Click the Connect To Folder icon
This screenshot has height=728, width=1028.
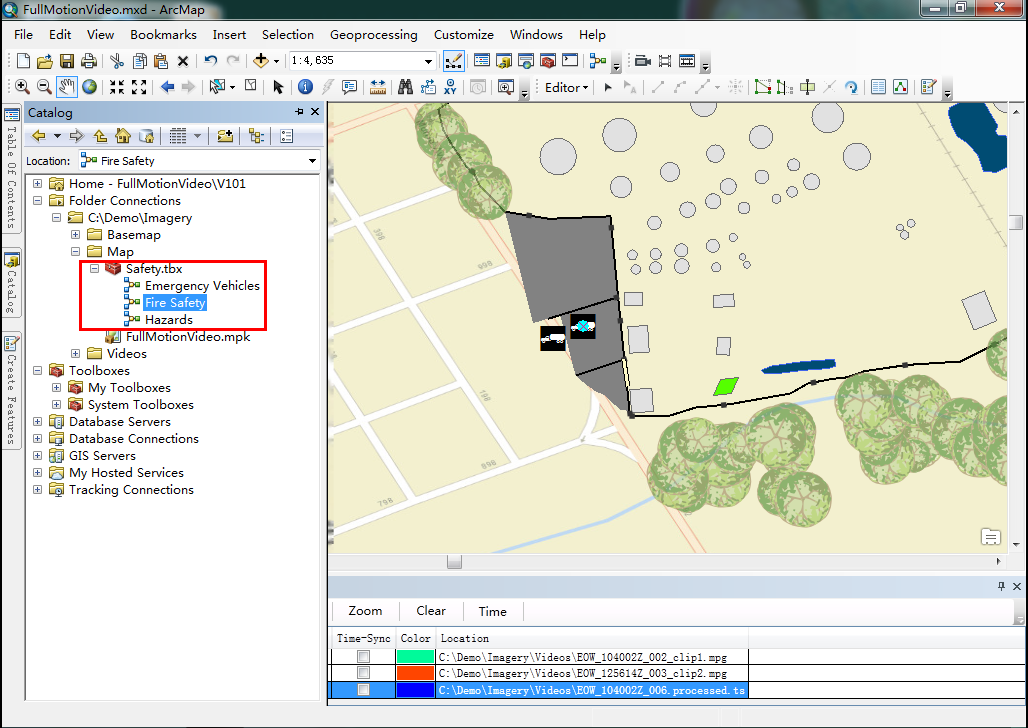[225, 136]
